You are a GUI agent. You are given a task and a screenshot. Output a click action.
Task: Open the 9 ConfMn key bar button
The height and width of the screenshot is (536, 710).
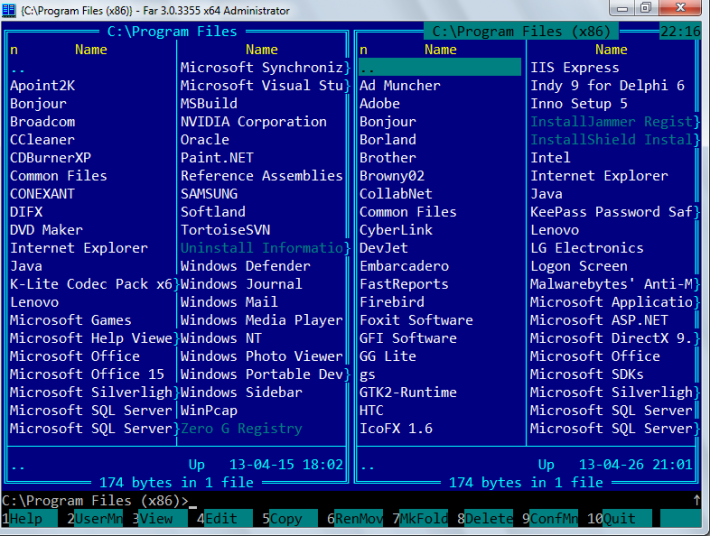(550, 518)
